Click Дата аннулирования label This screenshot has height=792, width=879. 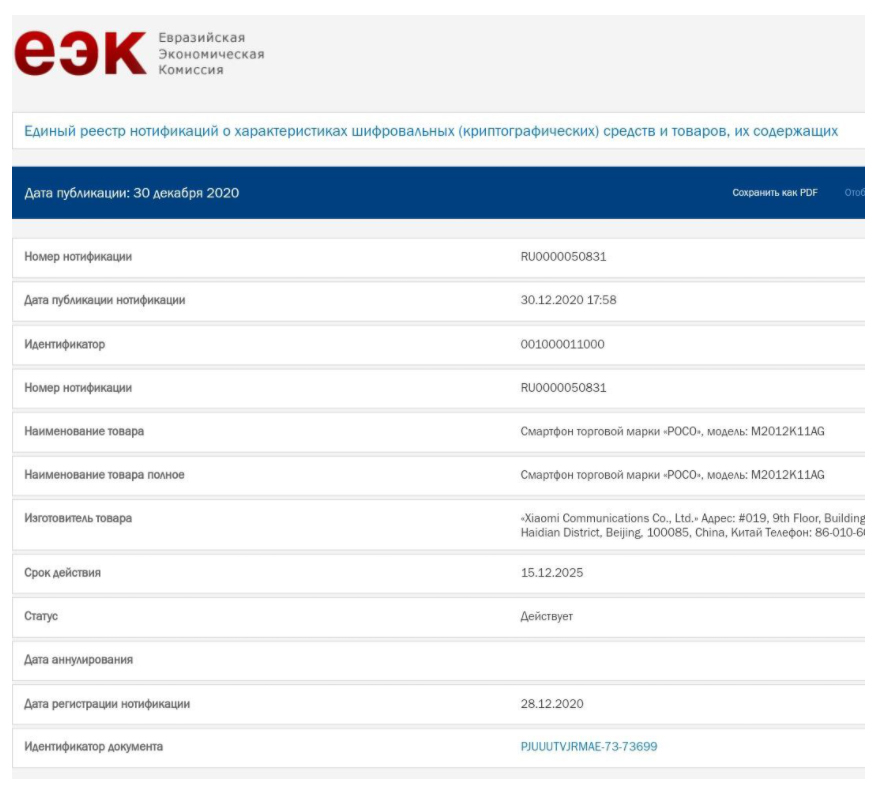pyautogui.click(x=78, y=660)
